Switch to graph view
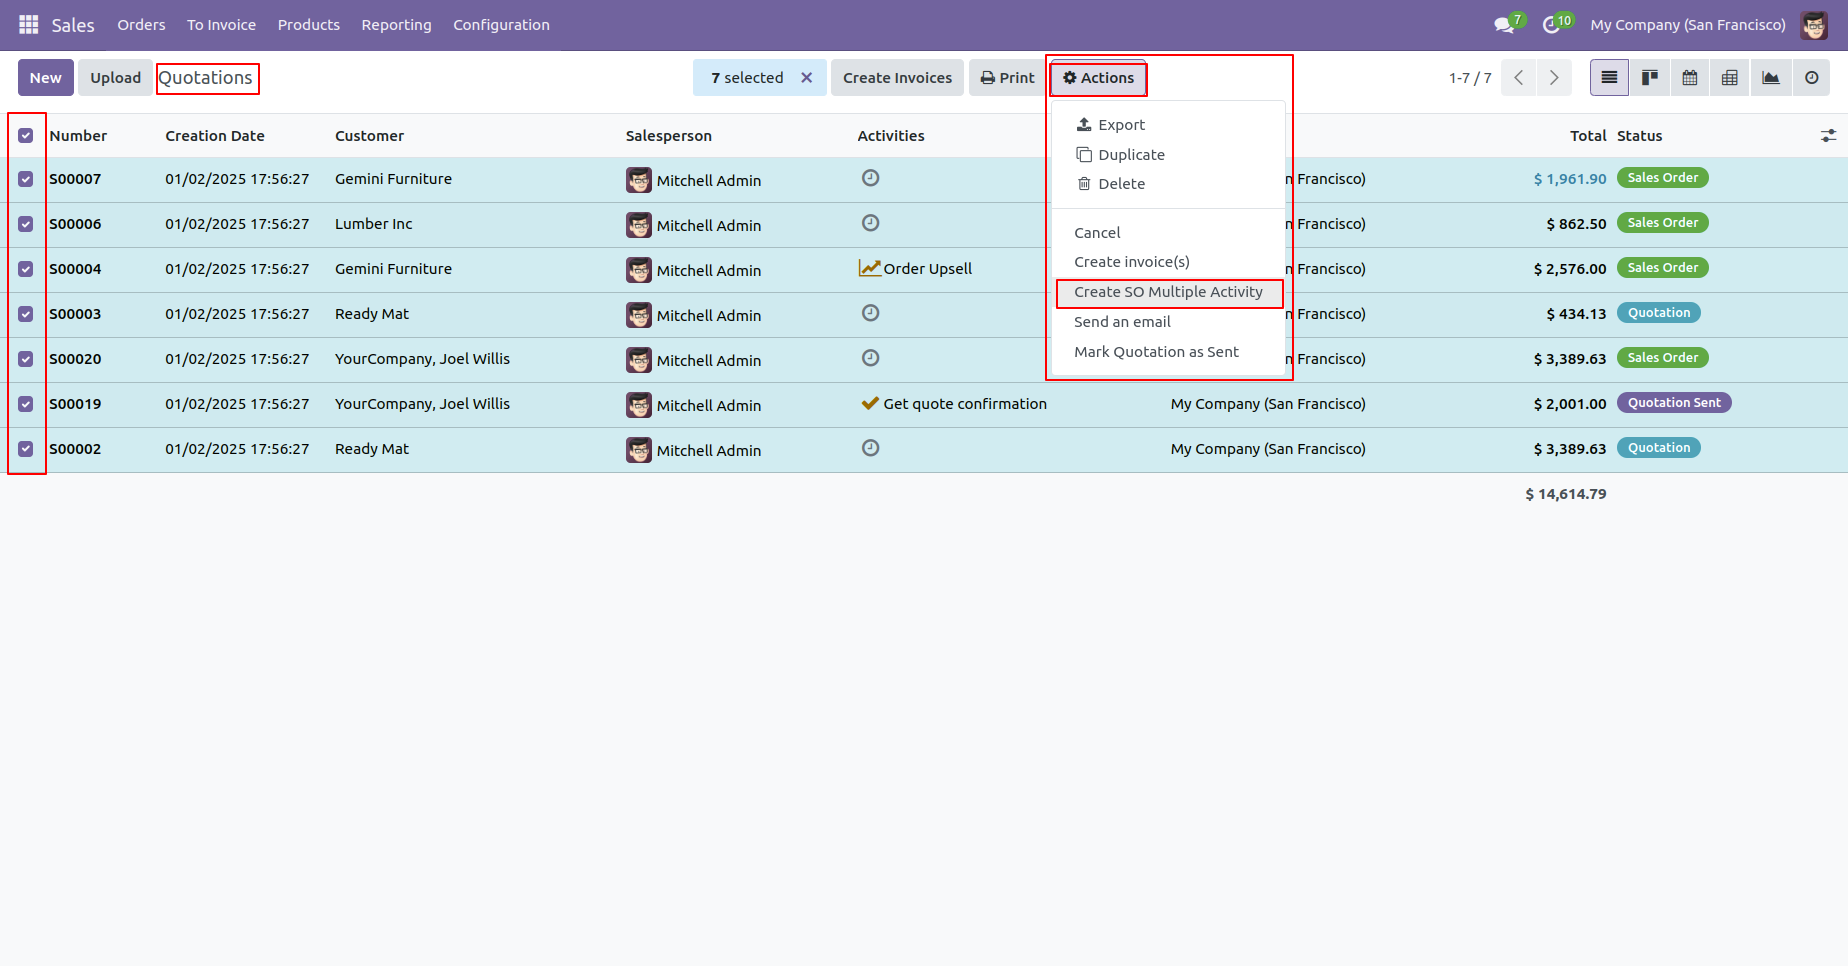This screenshot has height=966, width=1848. coord(1771,78)
